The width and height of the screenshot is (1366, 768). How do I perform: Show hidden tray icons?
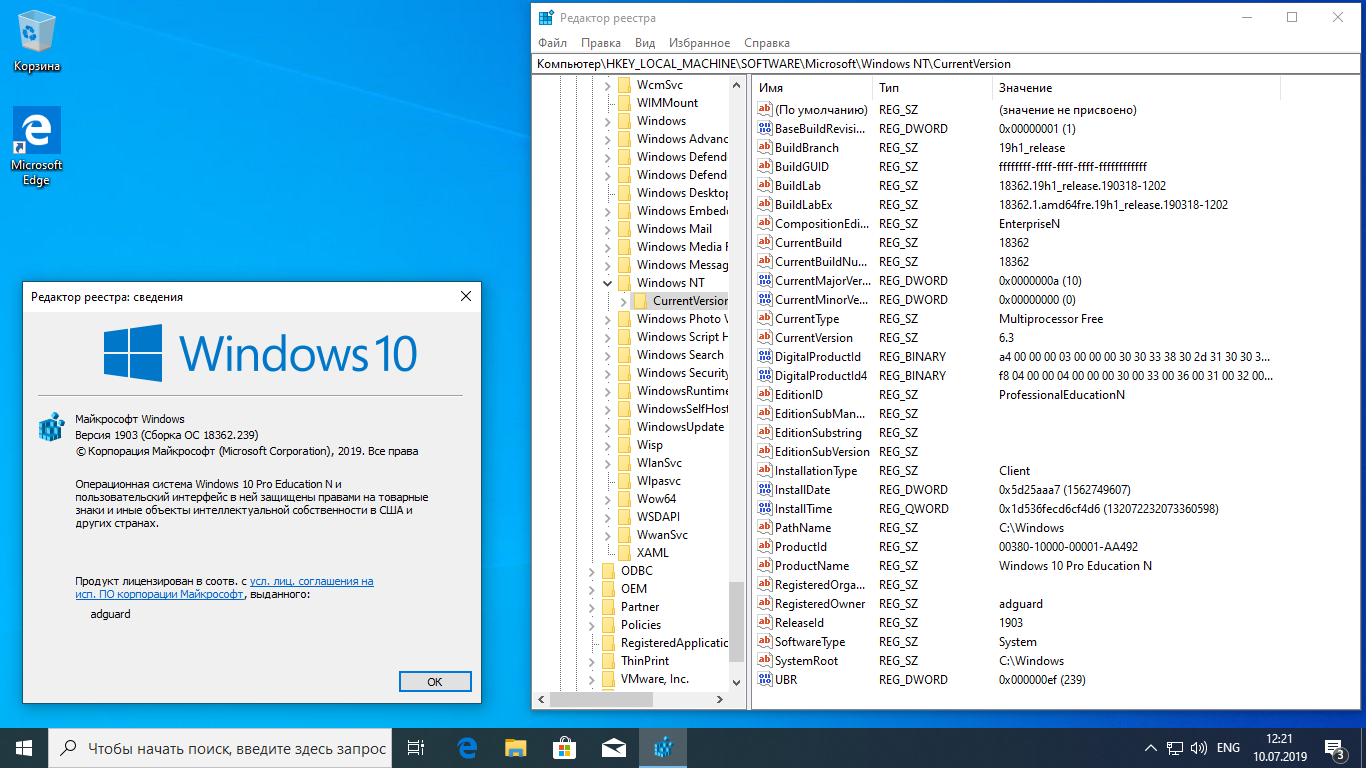tap(1150, 748)
